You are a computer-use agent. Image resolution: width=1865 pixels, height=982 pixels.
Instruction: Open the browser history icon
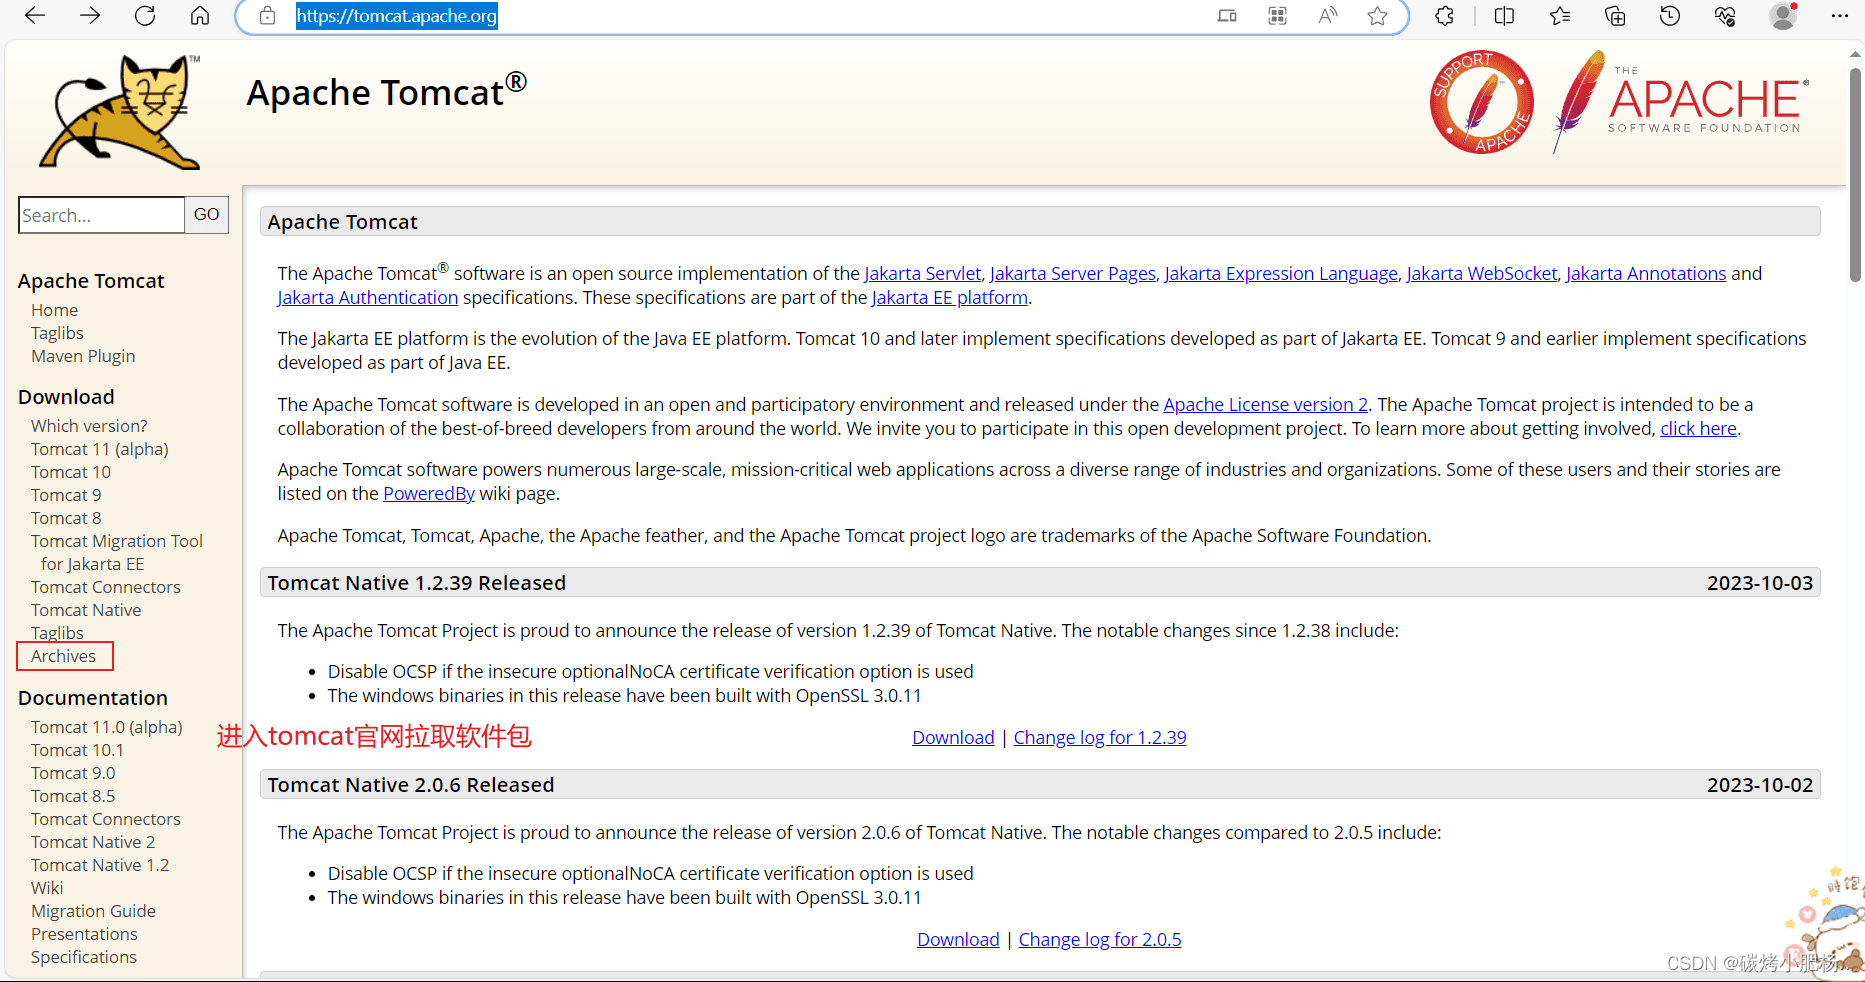[x=1670, y=16]
